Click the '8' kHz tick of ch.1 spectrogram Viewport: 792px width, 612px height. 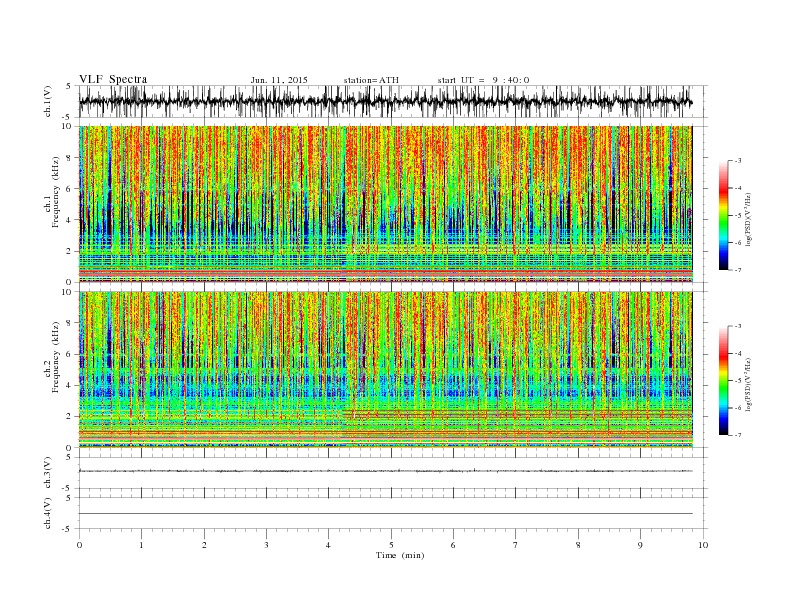[x=70, y=158]
